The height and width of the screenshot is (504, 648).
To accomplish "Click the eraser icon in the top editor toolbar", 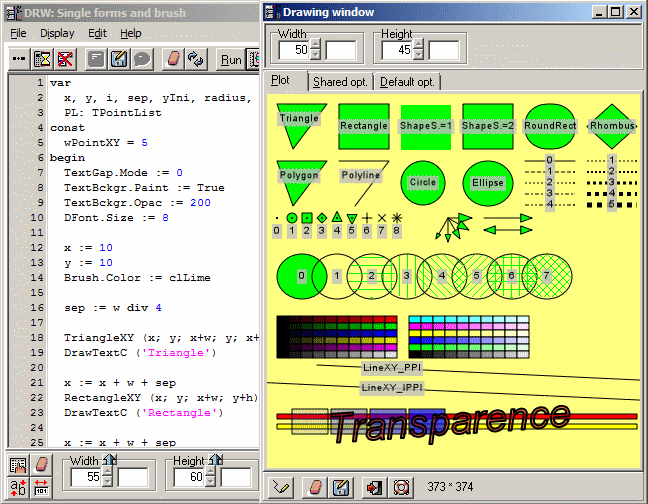I will (173, 59).
